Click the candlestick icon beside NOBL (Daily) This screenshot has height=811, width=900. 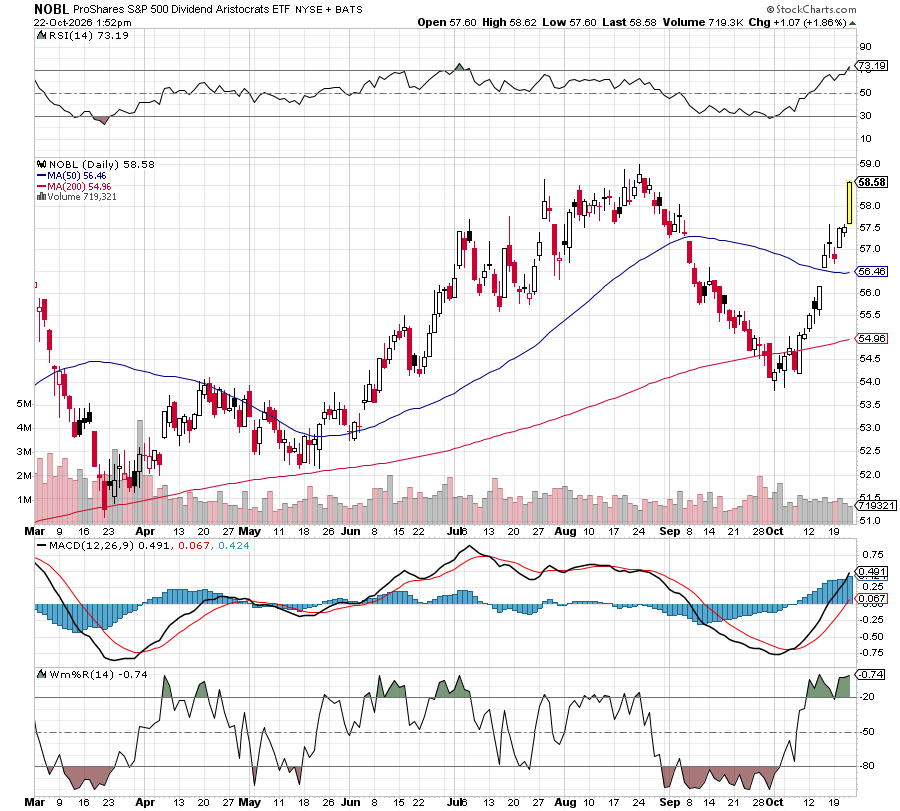click(42, 164)
